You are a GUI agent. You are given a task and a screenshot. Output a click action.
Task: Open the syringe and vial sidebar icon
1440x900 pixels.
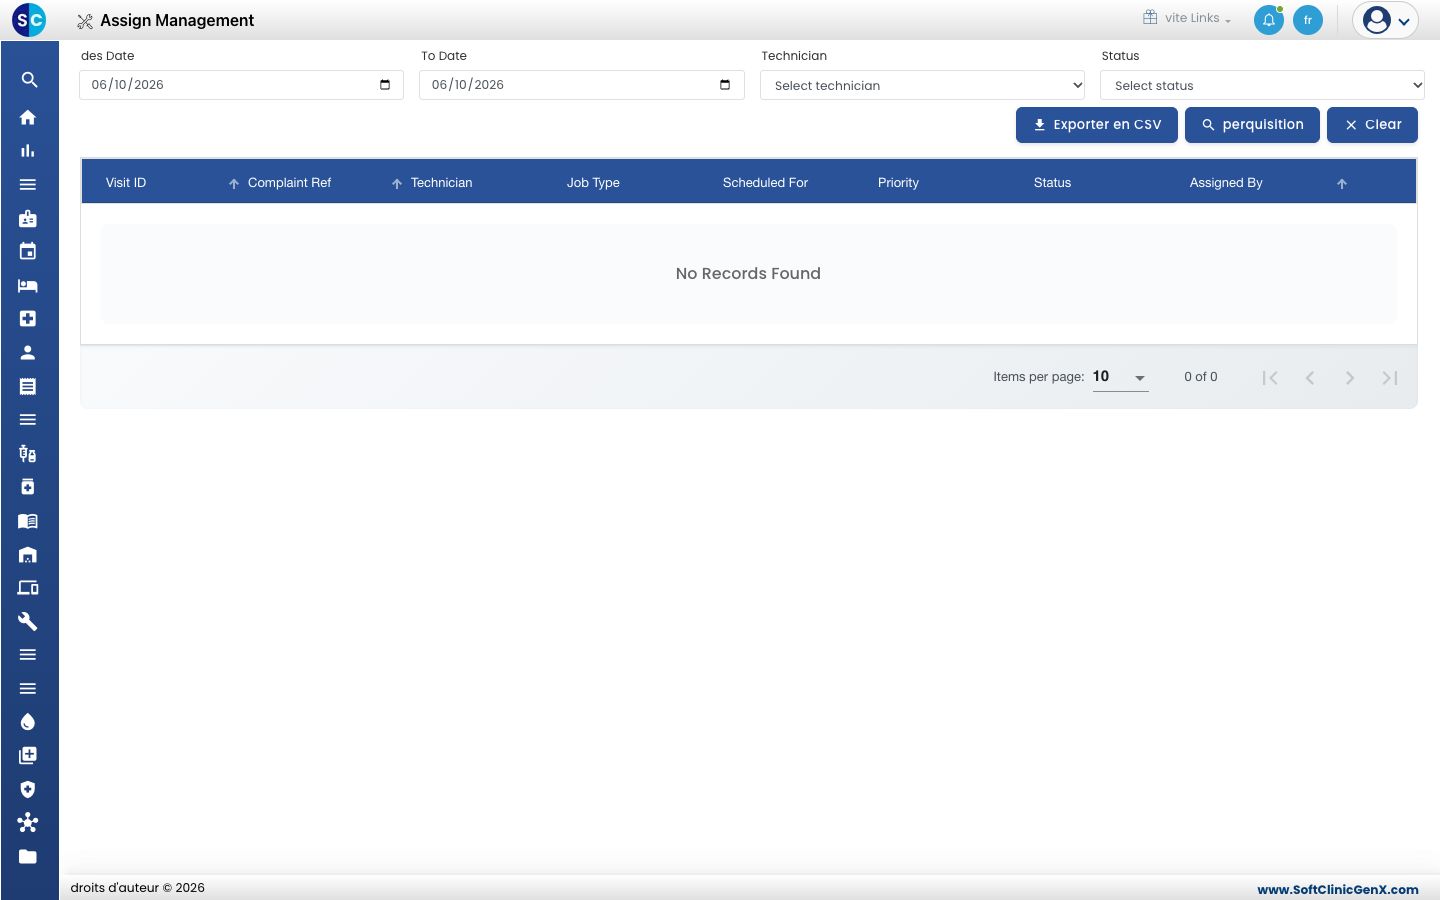pyautogui.click(x=28, y=453)
